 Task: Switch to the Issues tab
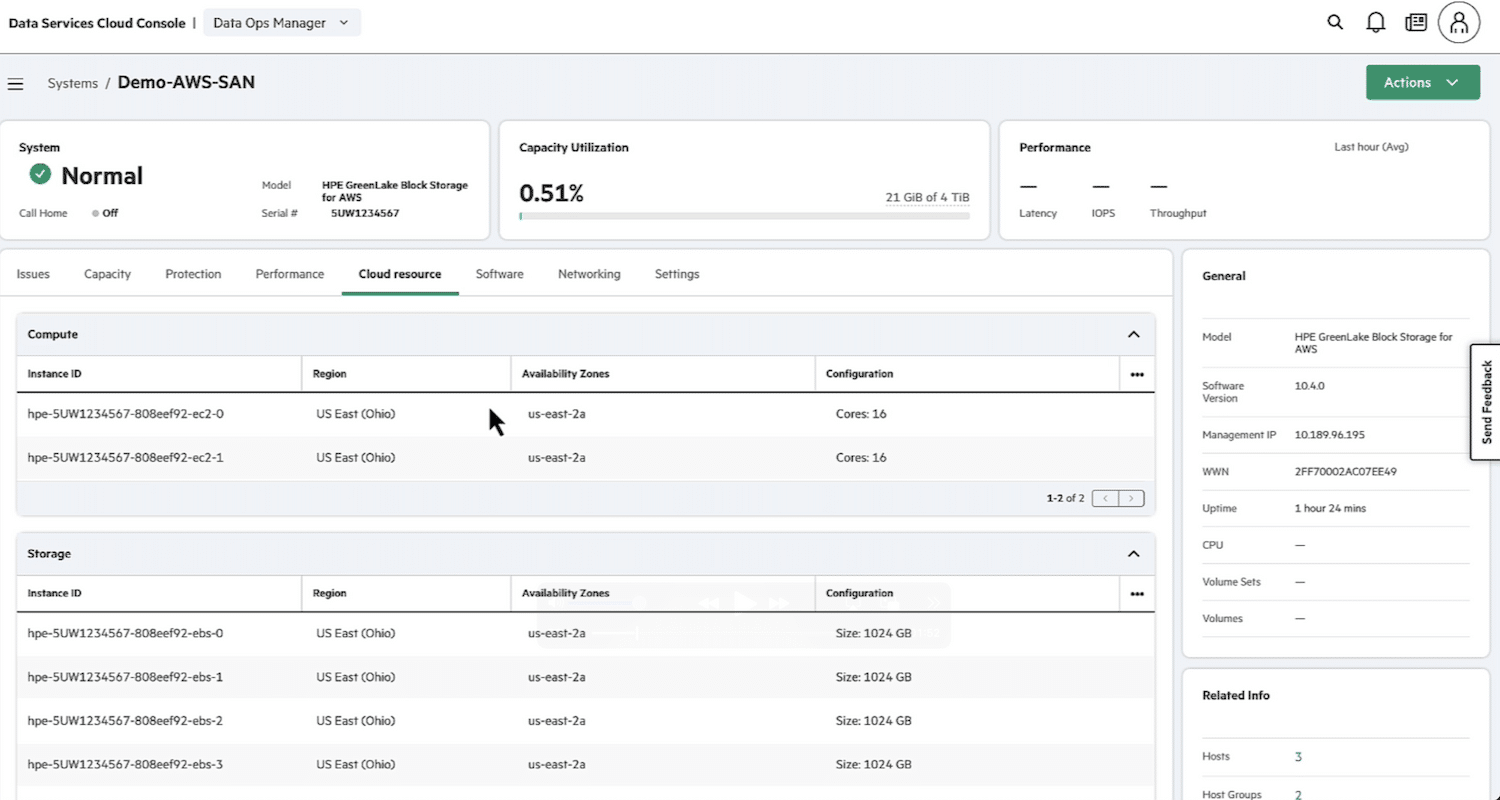[33, 274]
